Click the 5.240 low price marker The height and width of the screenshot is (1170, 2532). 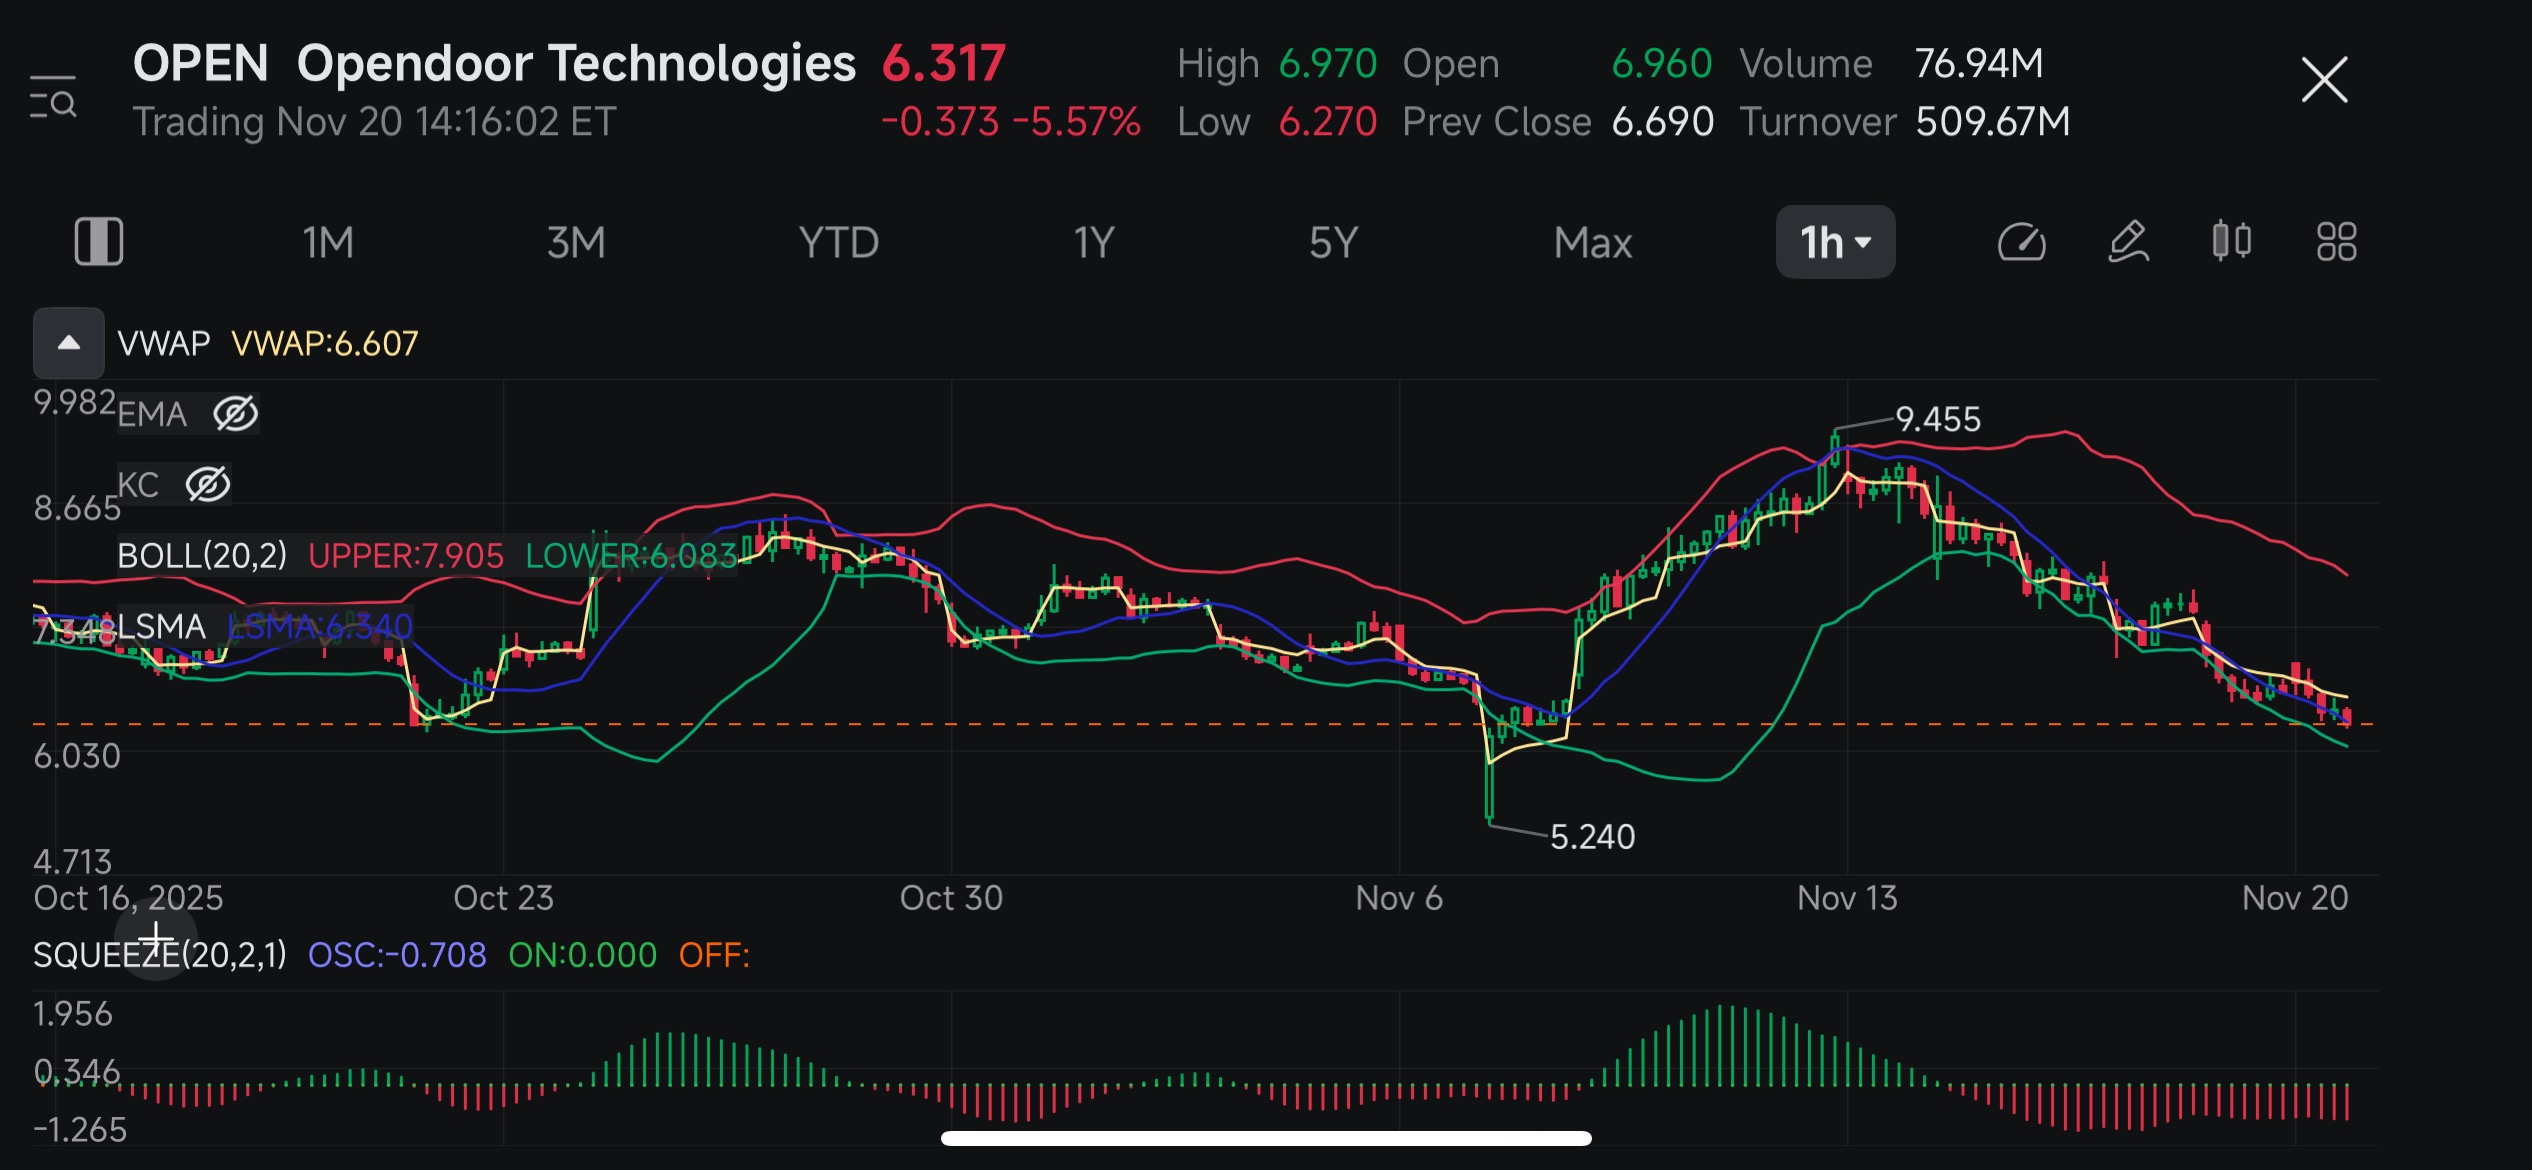pyautogui.click(x=1592, y=836)
